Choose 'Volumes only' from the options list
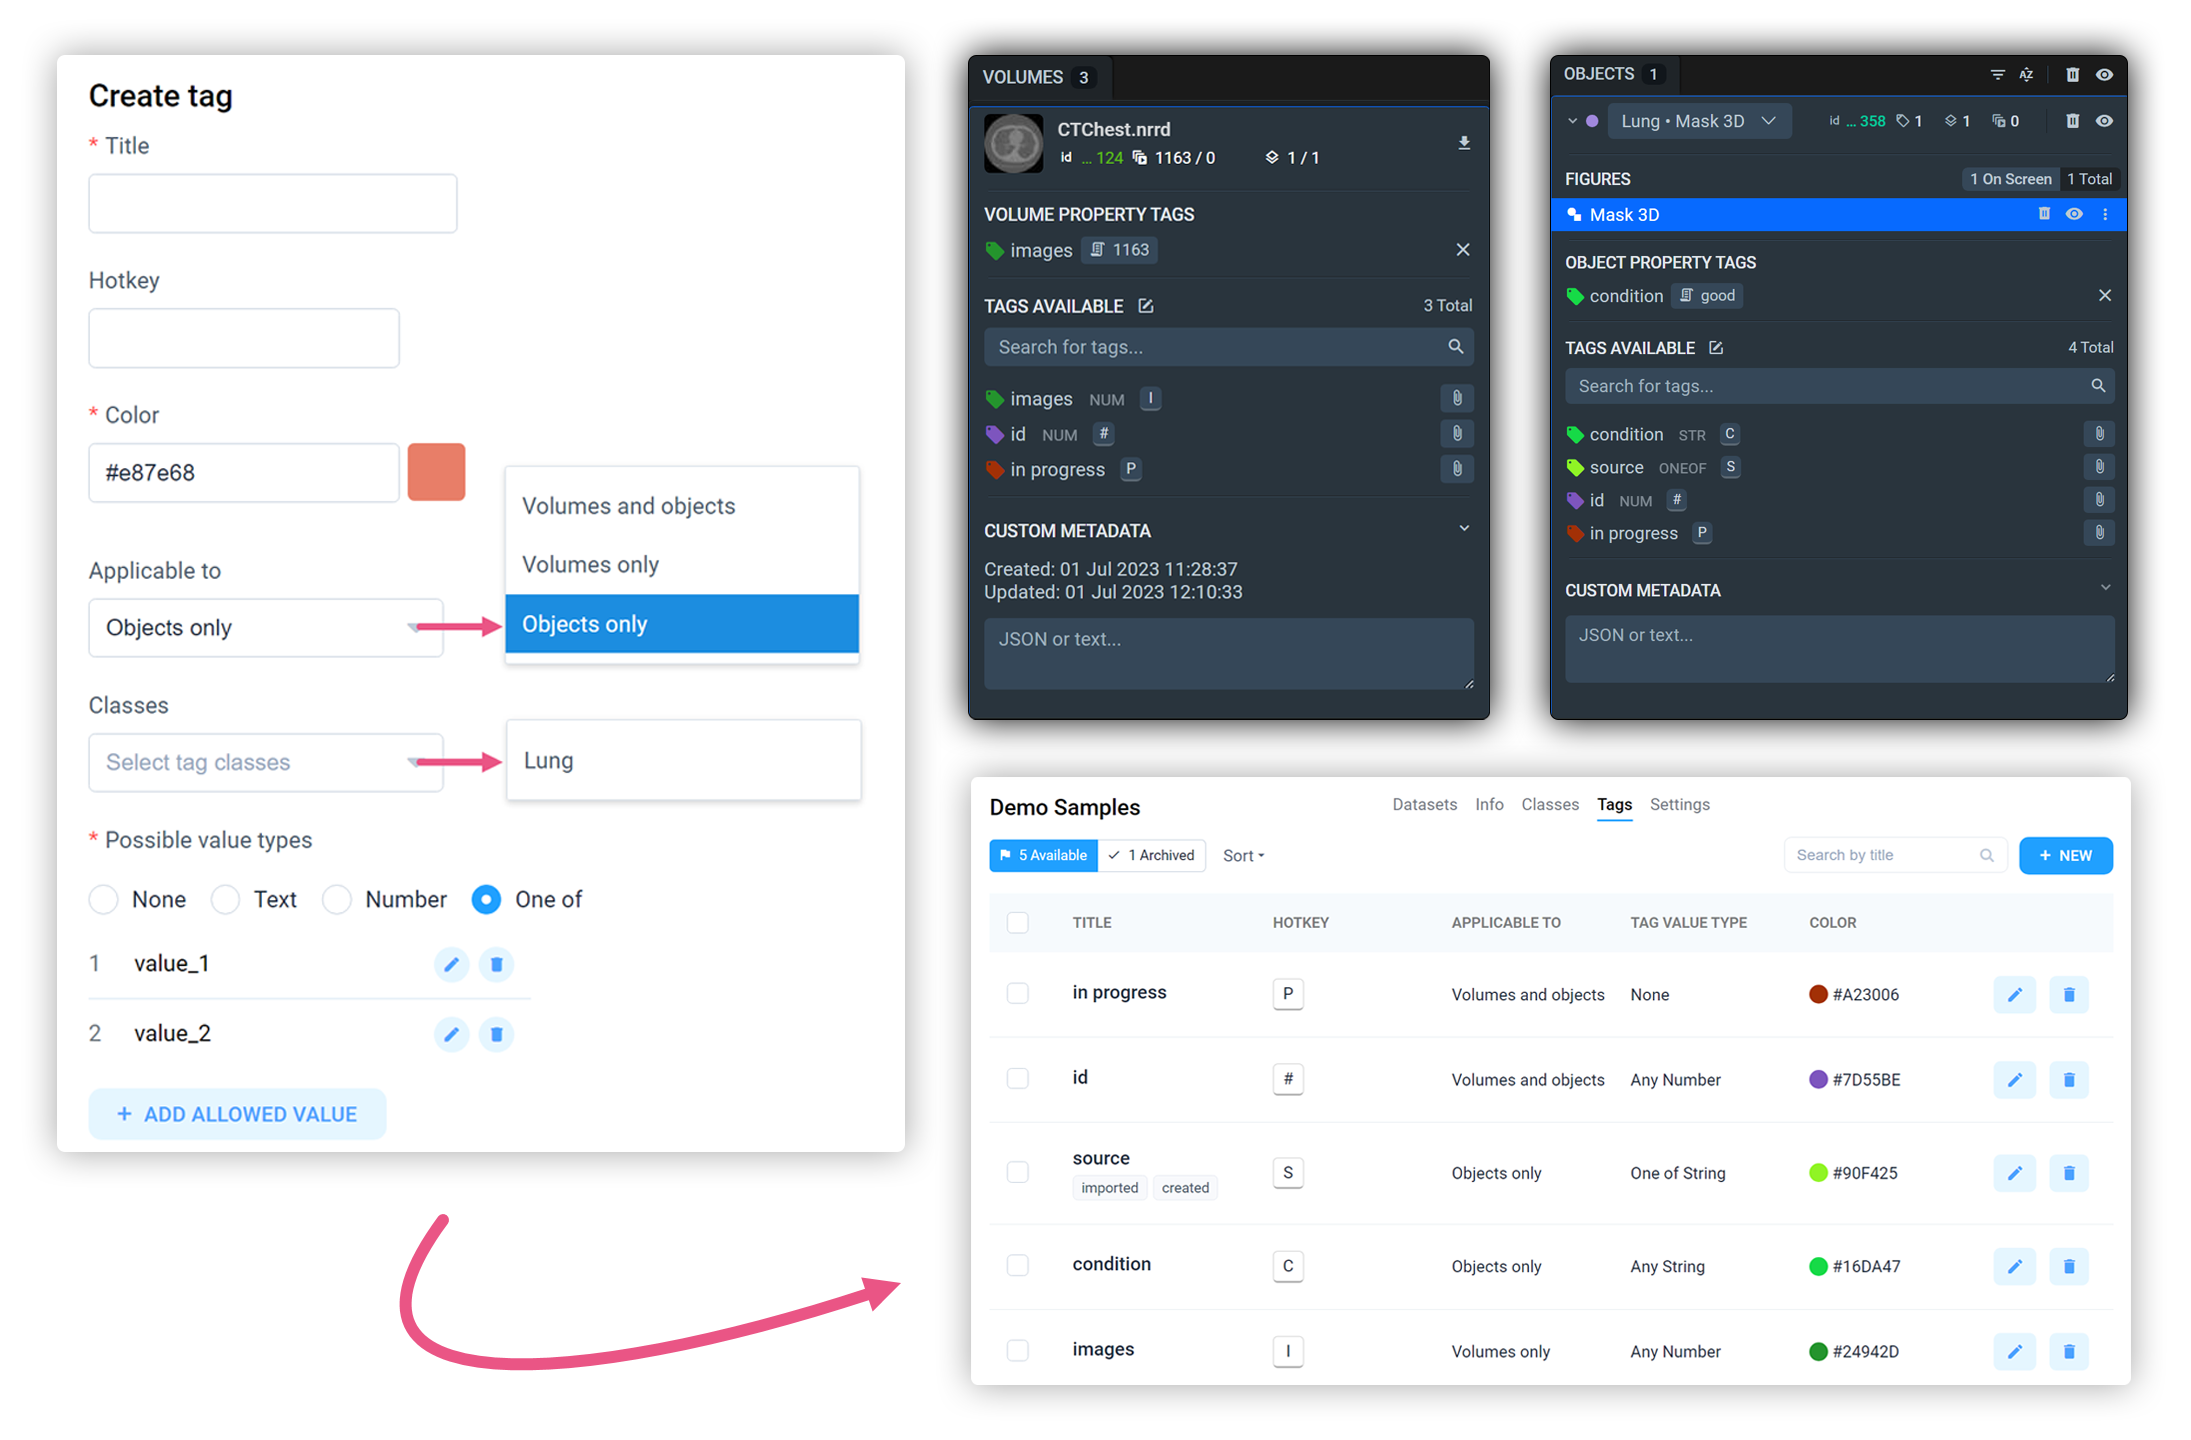 click(590, 565)
